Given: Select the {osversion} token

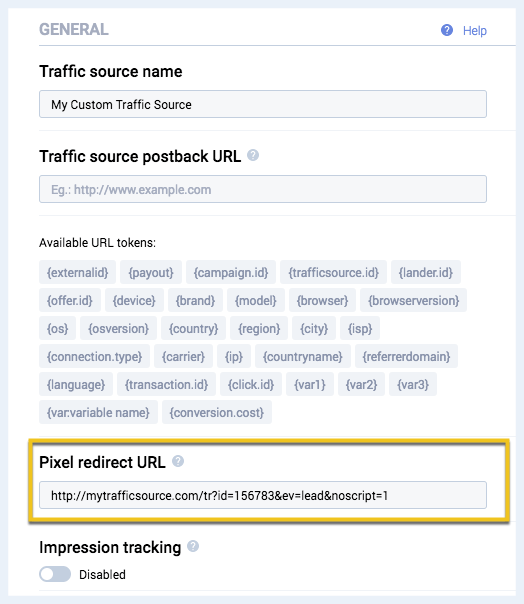Looking at the screenshot, I should click(118, 328).
